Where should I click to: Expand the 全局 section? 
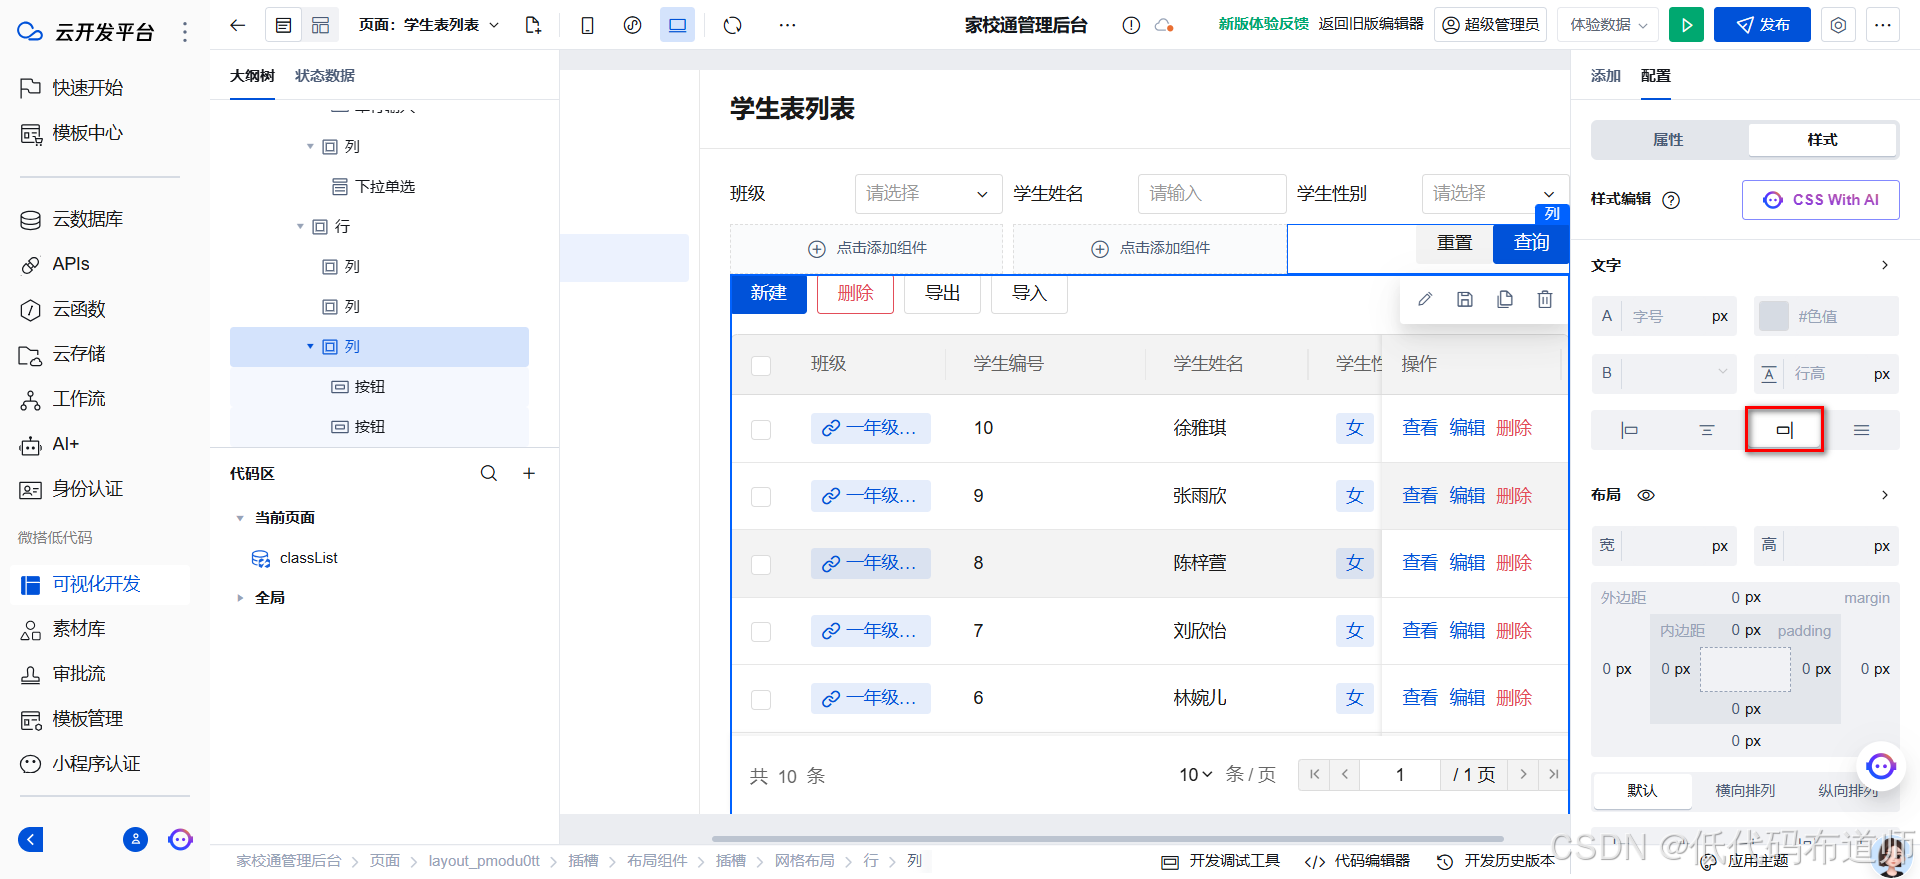(x=240, y=598)
